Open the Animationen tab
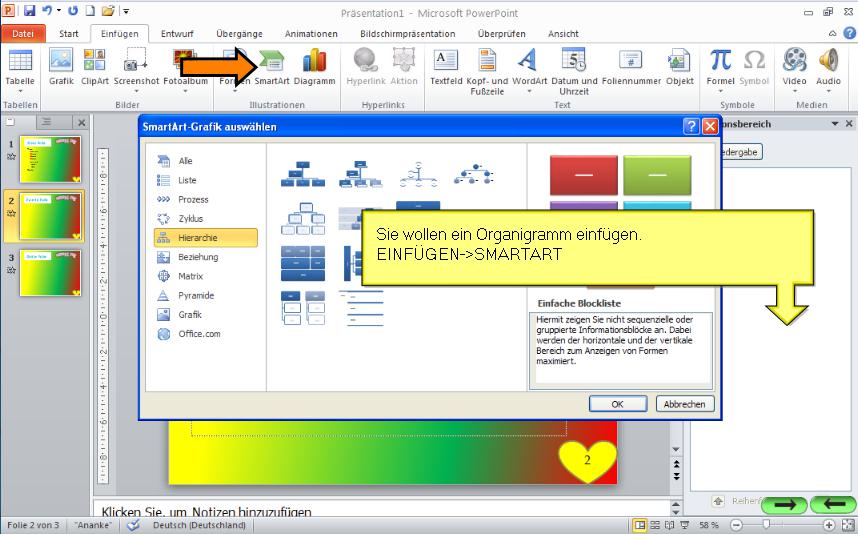 coord(311,33)
